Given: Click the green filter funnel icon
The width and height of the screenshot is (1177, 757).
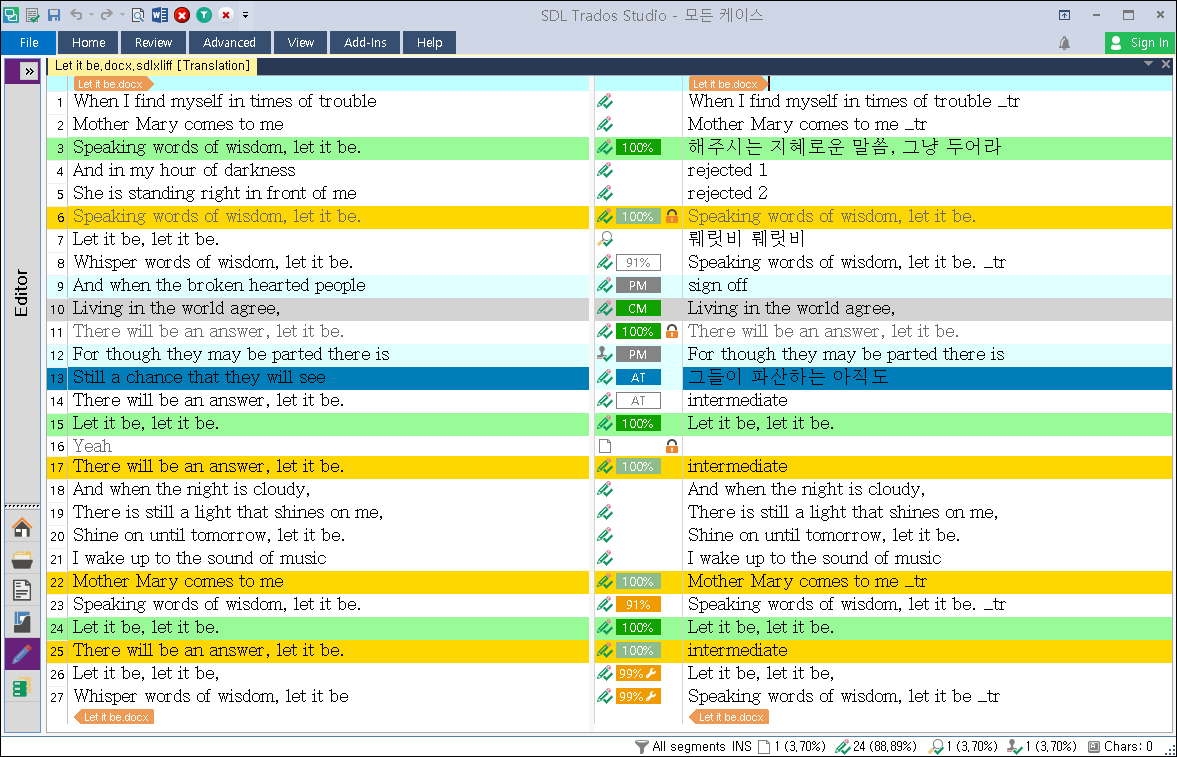Looking at the screenshot, I should tap(203, 14).
